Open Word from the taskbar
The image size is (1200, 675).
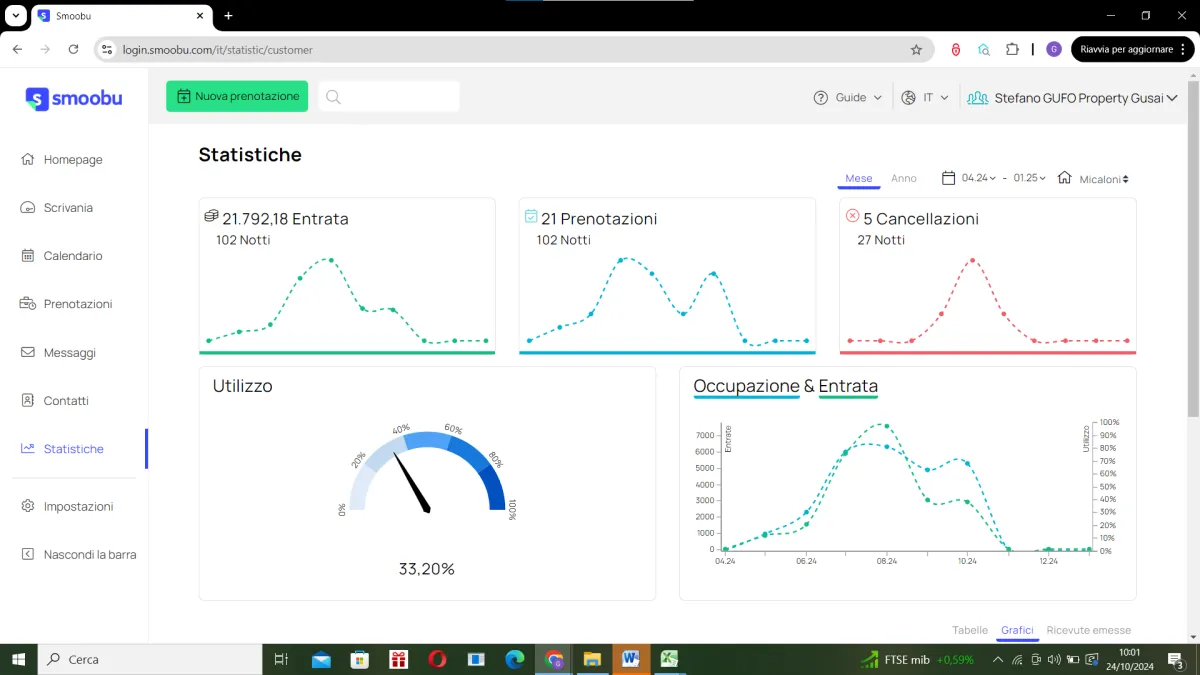[631, 659]
